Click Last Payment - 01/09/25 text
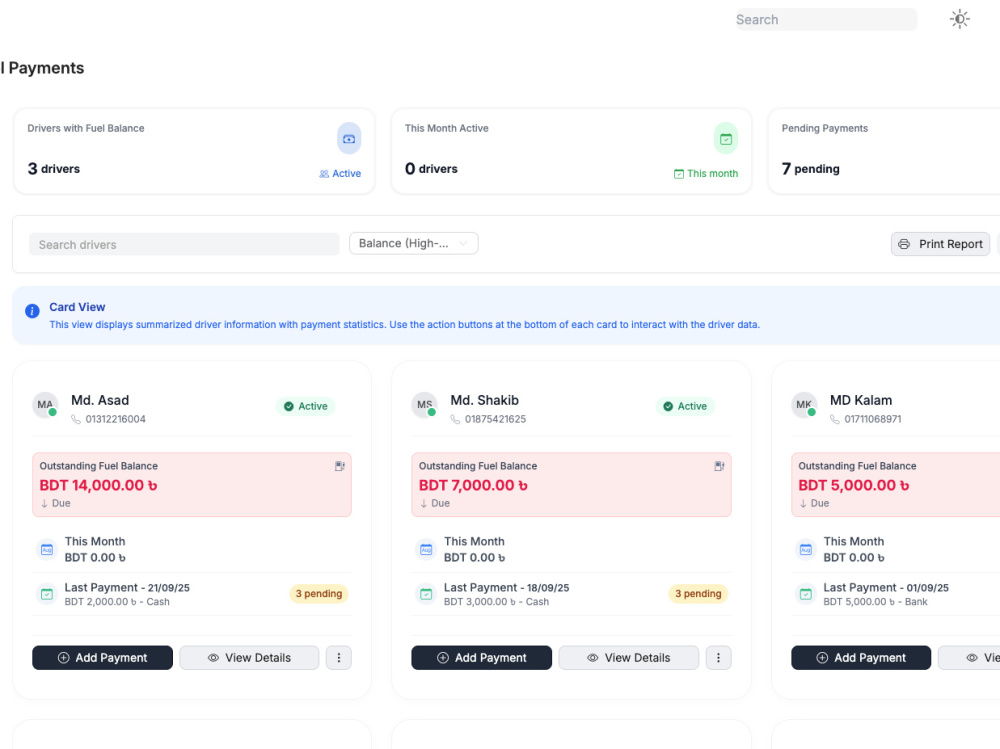Screen dimensions: 1000x749 (886, 588)
